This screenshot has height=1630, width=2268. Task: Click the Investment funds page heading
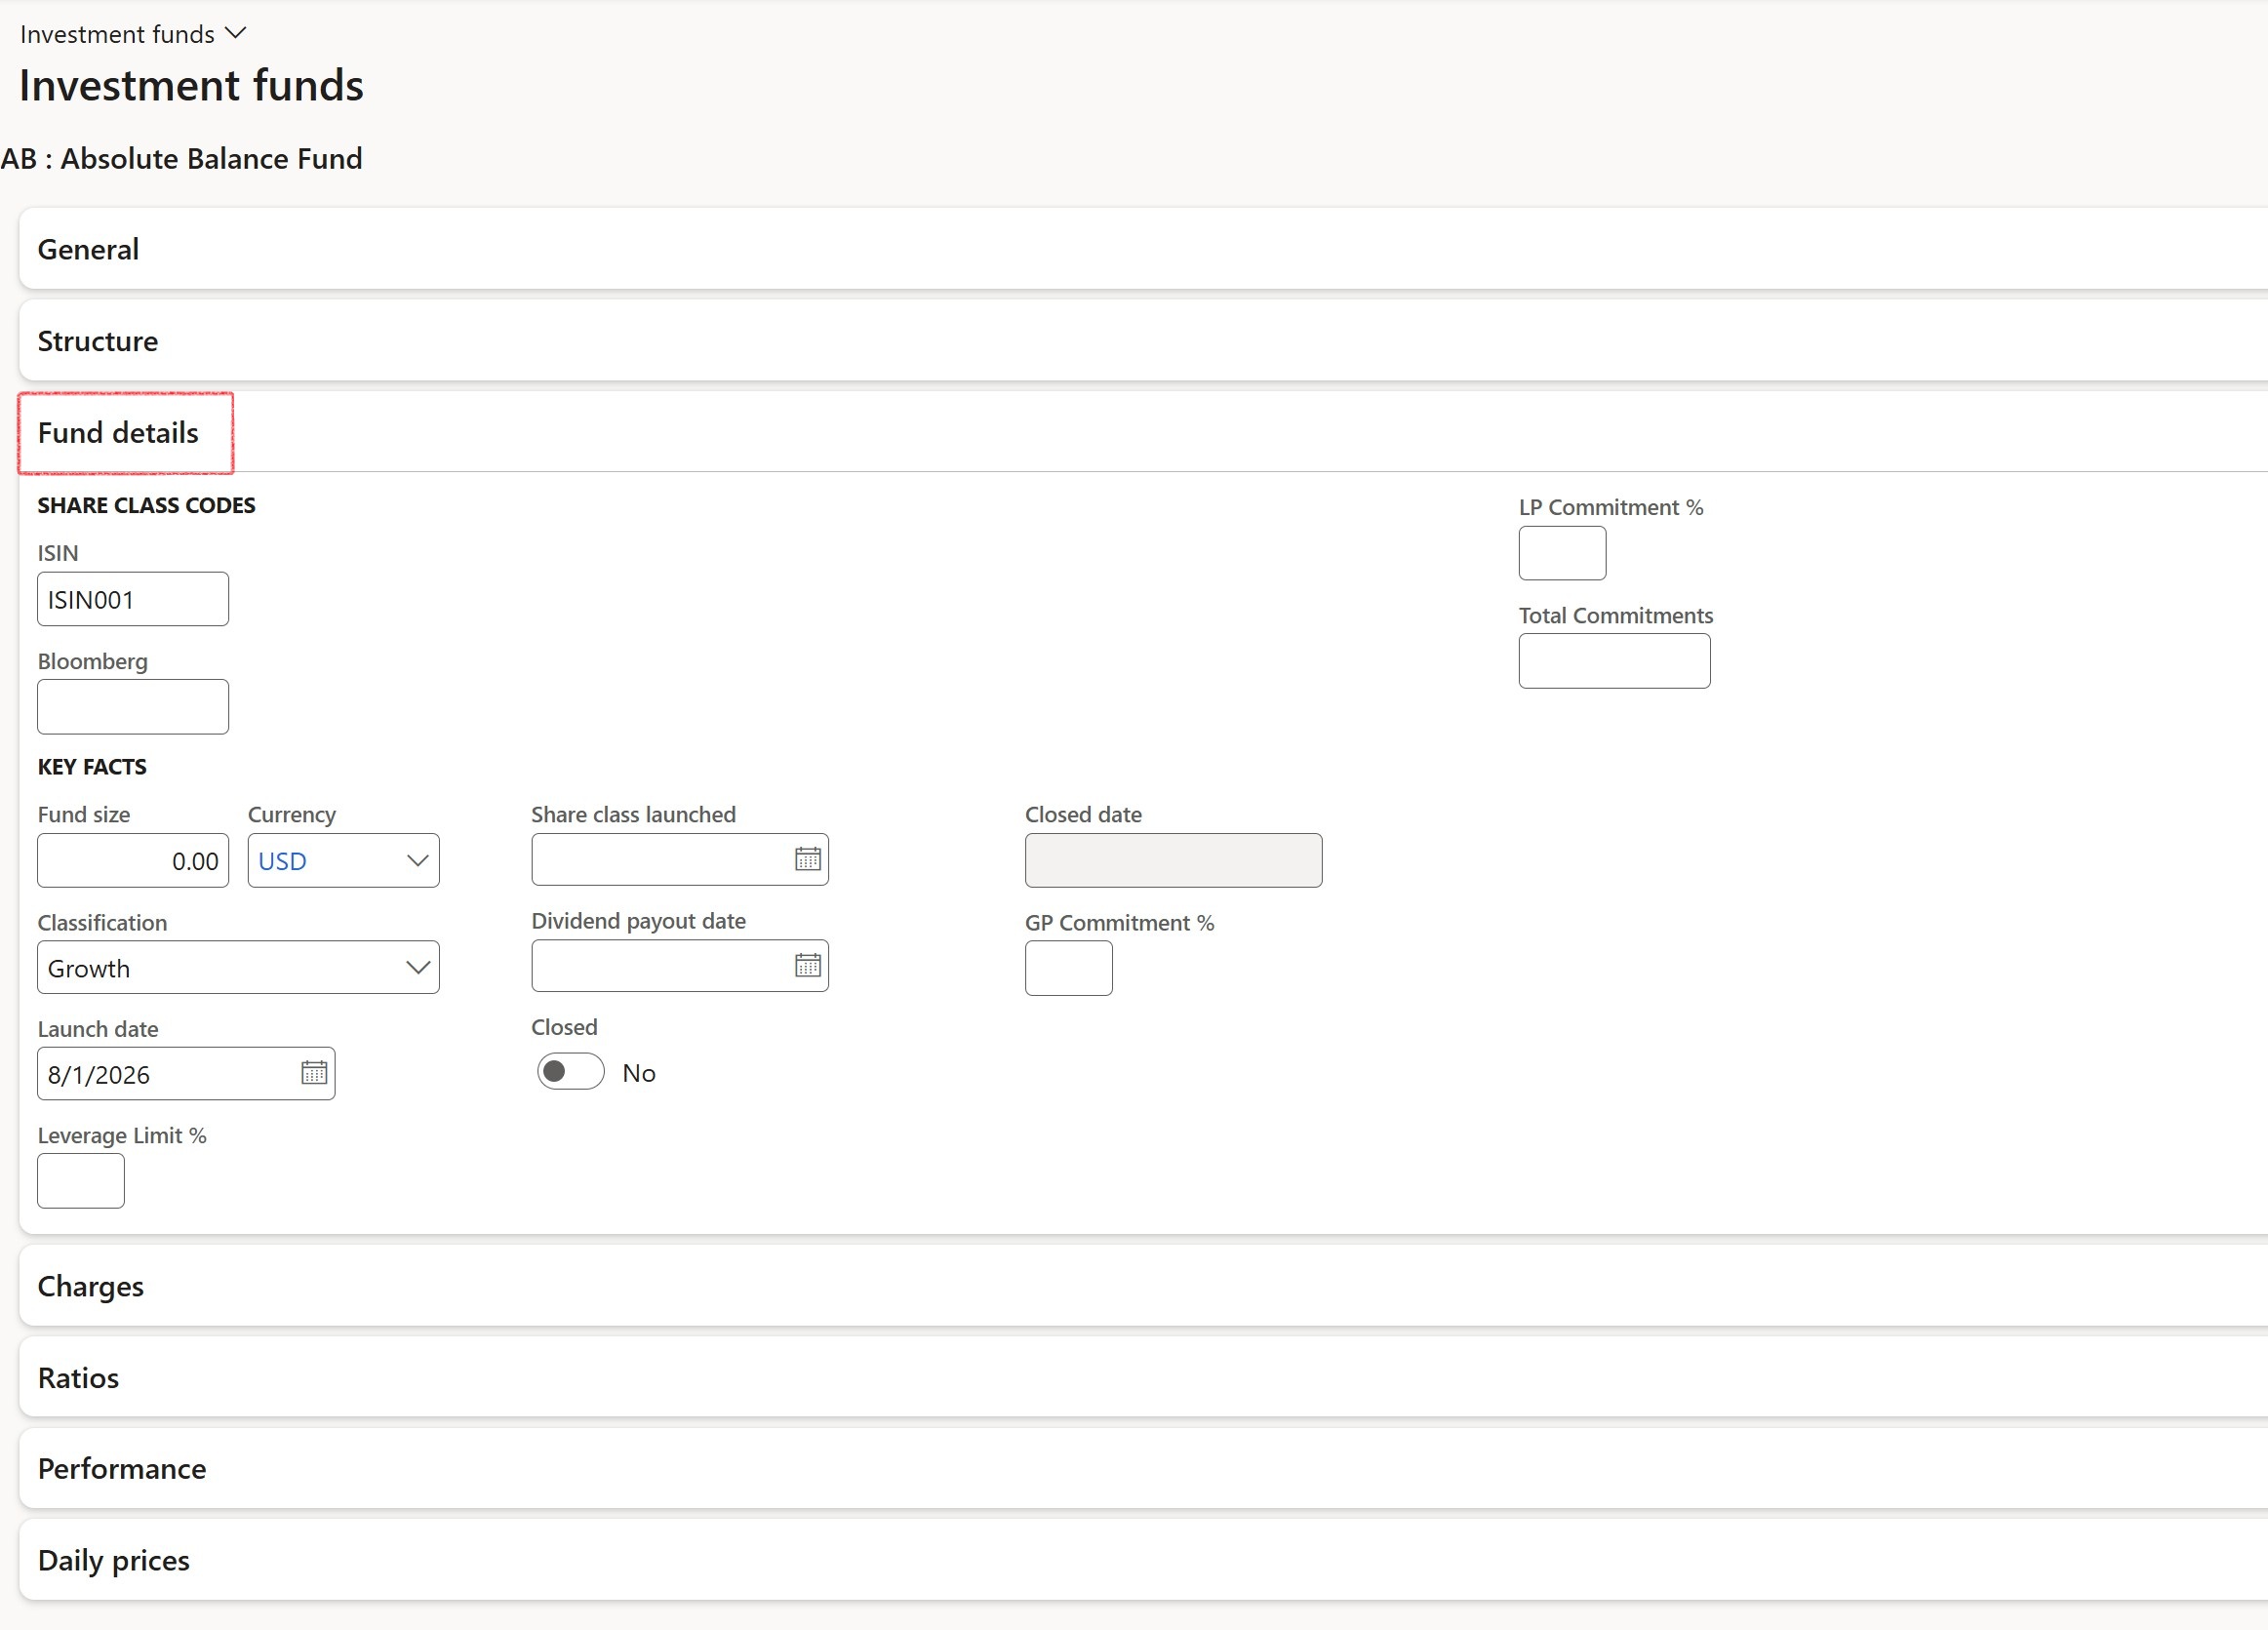(x=191, y=85)
